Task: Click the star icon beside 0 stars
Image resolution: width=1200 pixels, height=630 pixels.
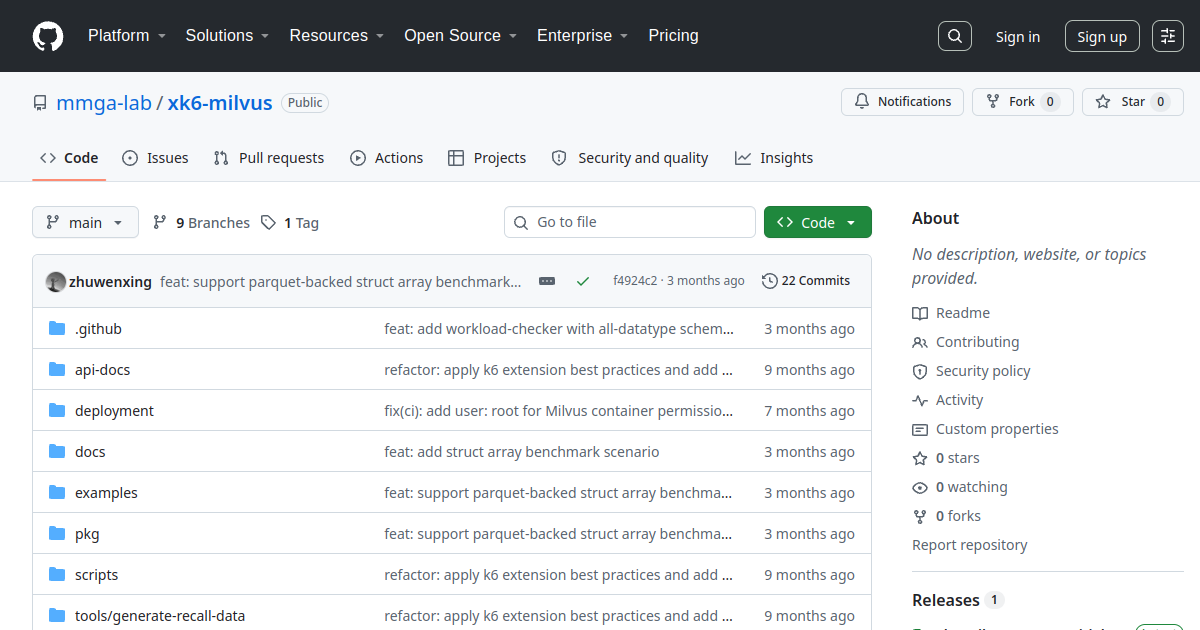Action: tap(920, 458)
